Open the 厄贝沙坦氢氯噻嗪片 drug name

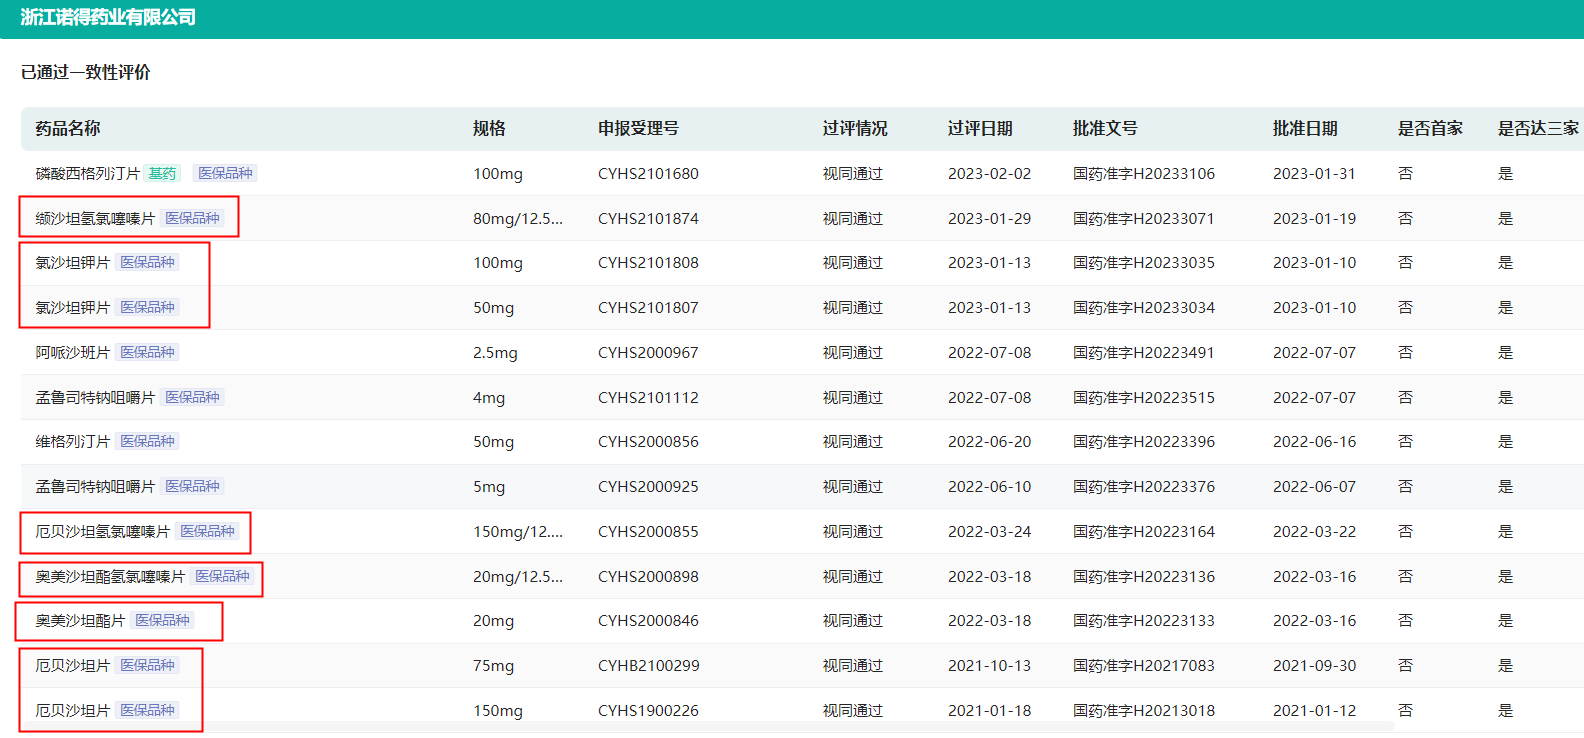click(103, 532)
